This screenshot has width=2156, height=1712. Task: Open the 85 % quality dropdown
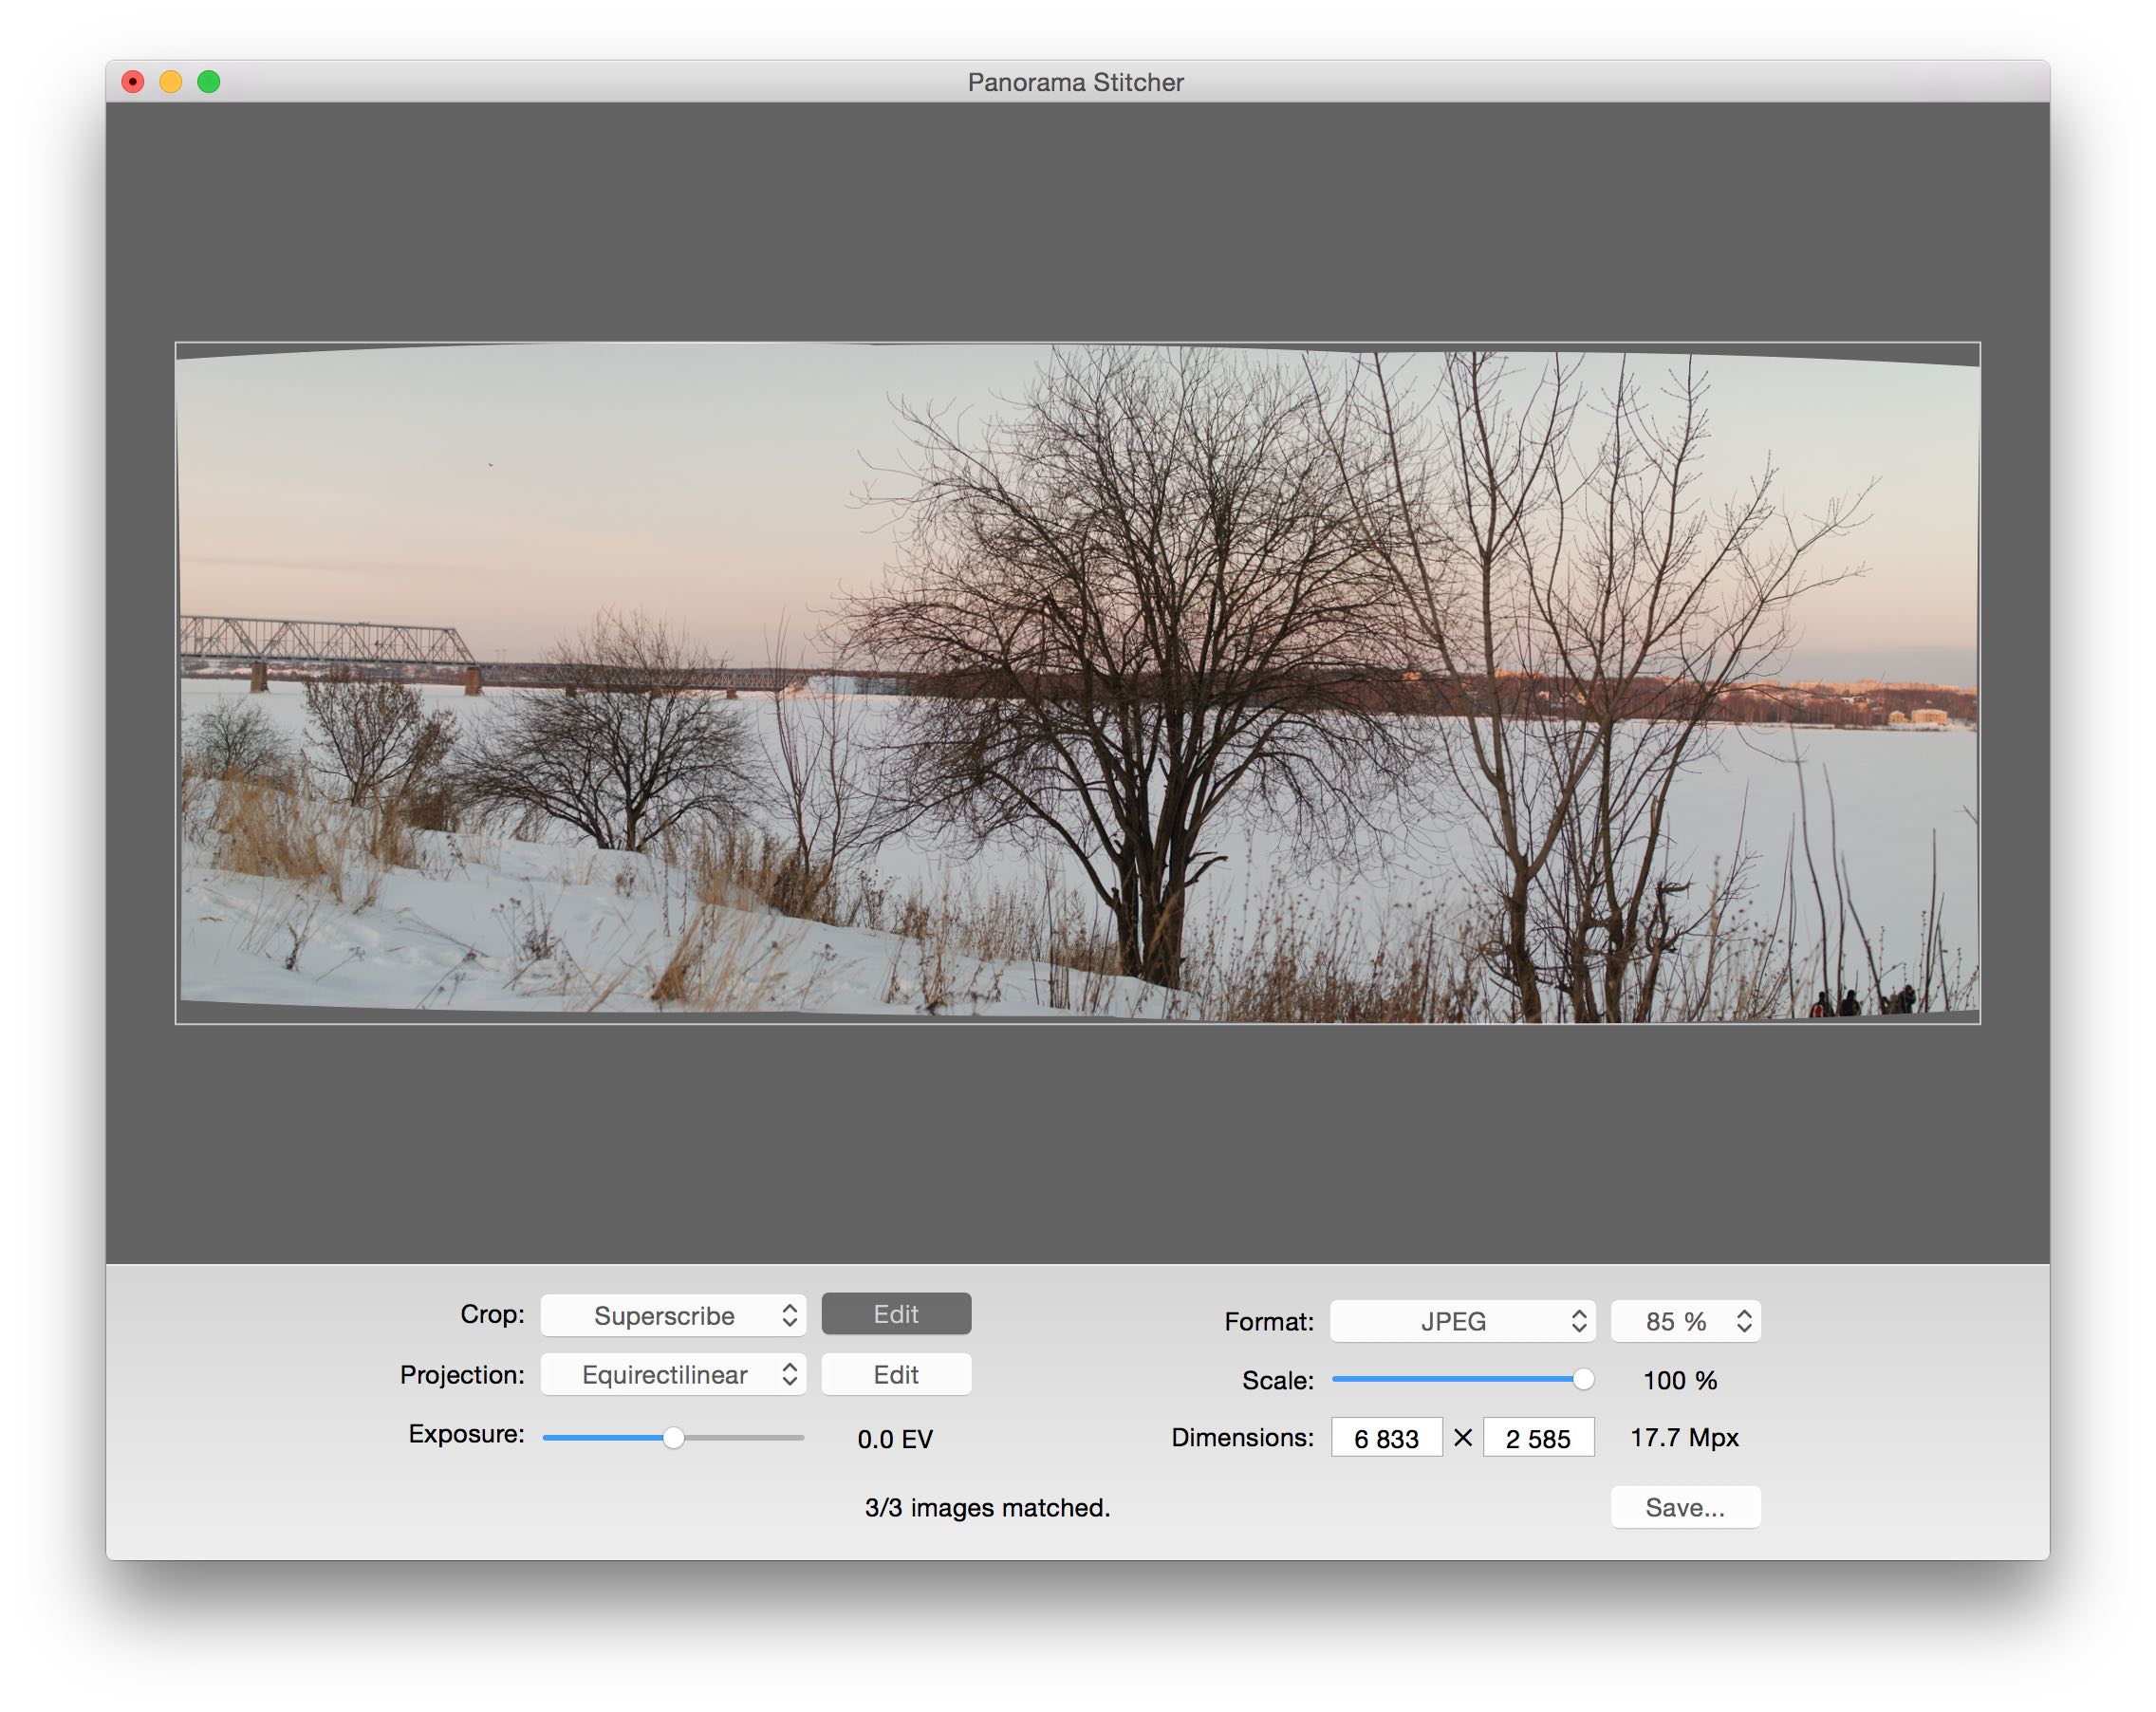pos(1685,1321)
